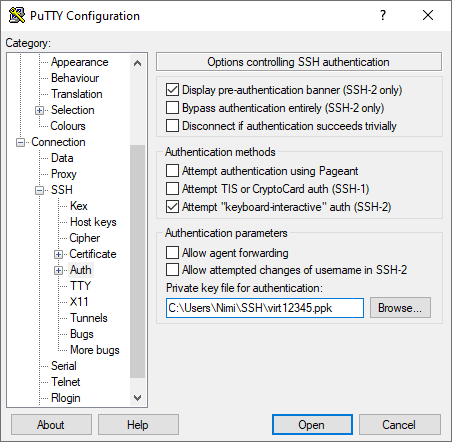Screen dimensions: 452x442
Task: Collapse the SSH tree node
Action: coord(39,190)
